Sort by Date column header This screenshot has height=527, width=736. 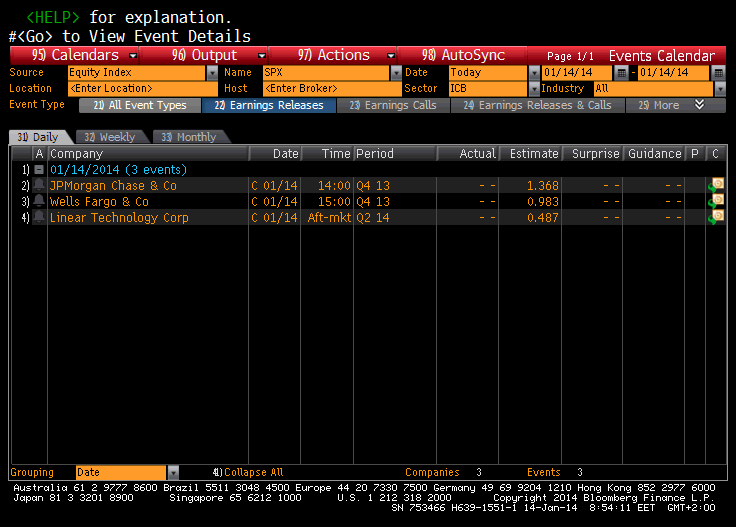[275, 153]
